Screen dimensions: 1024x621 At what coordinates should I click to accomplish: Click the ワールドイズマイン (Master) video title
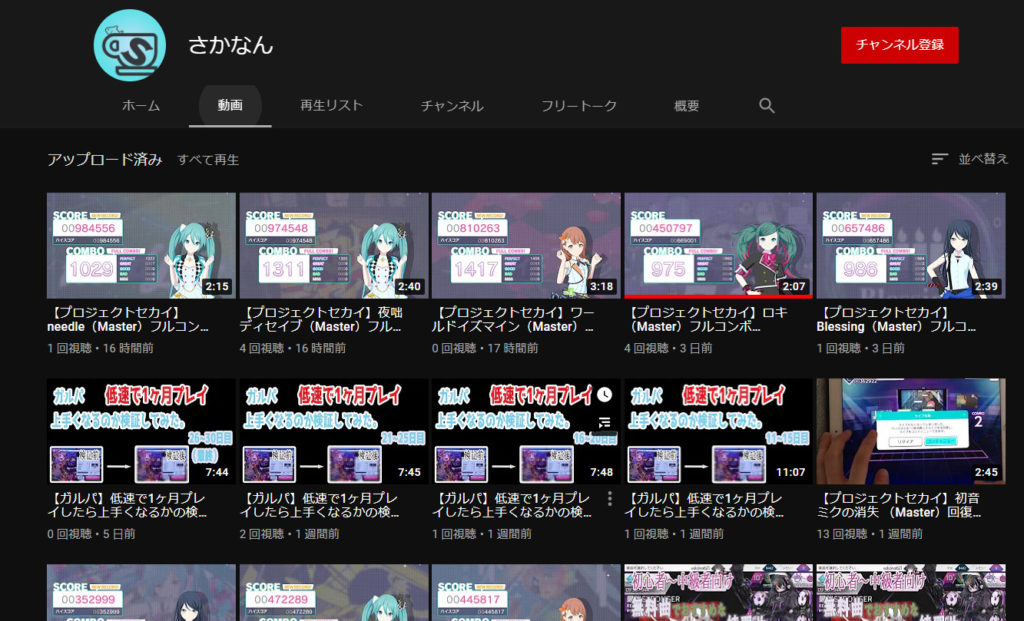pos(513,319)
